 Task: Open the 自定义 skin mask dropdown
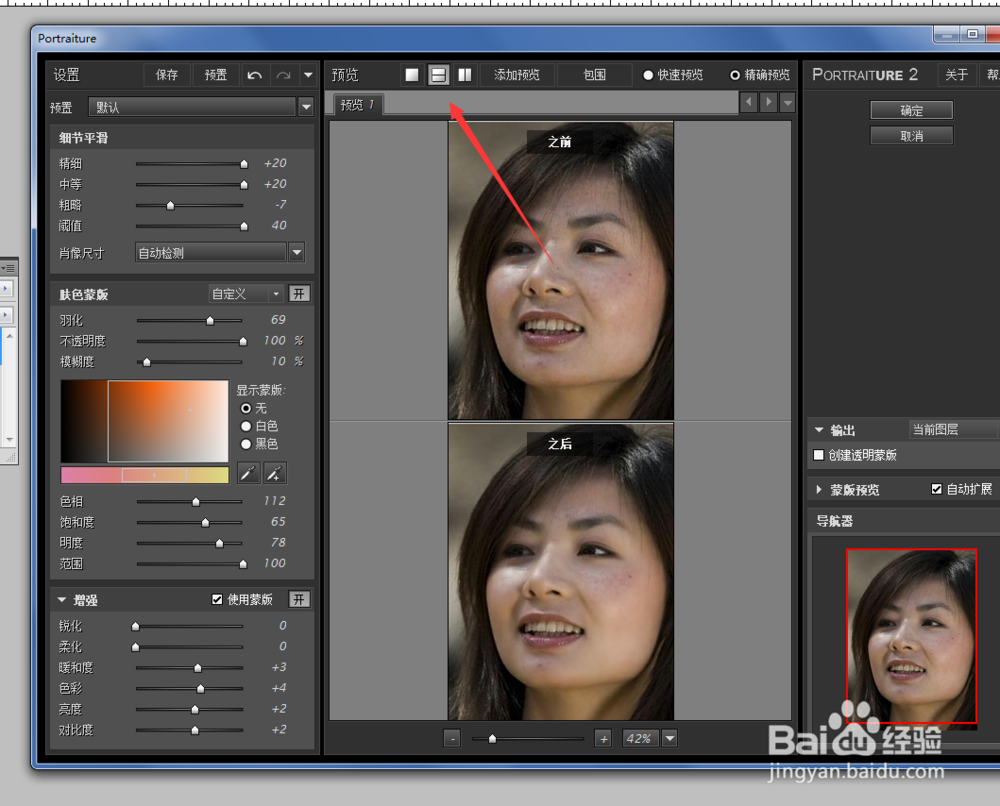246,294
